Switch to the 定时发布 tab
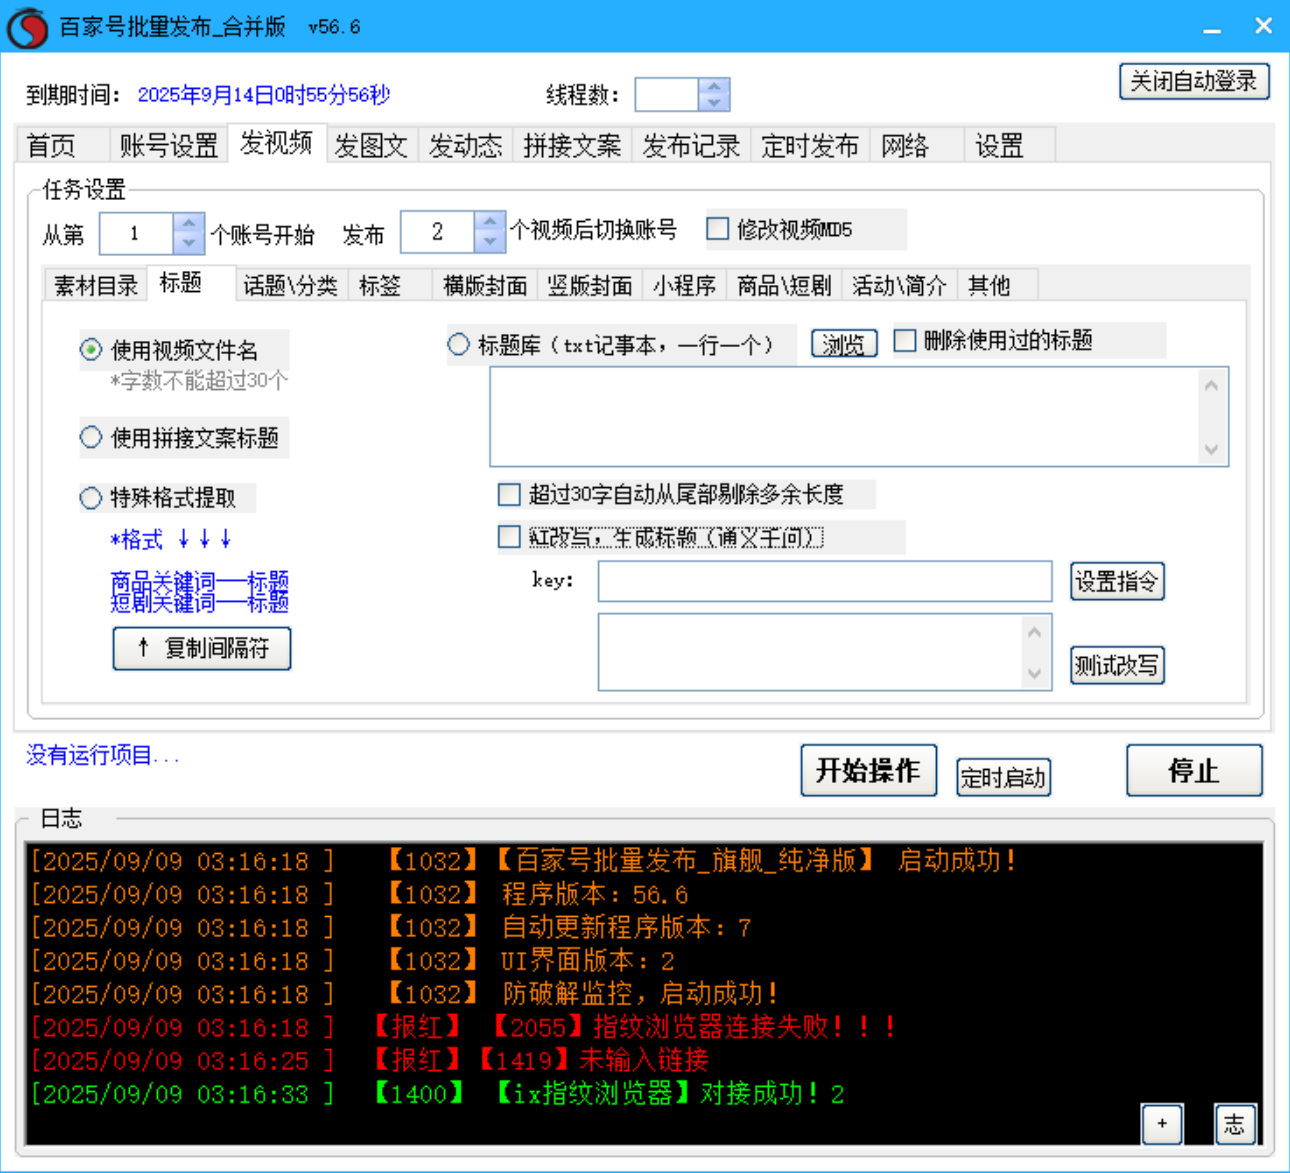The image size is (1290, 1173). point(810,145)
